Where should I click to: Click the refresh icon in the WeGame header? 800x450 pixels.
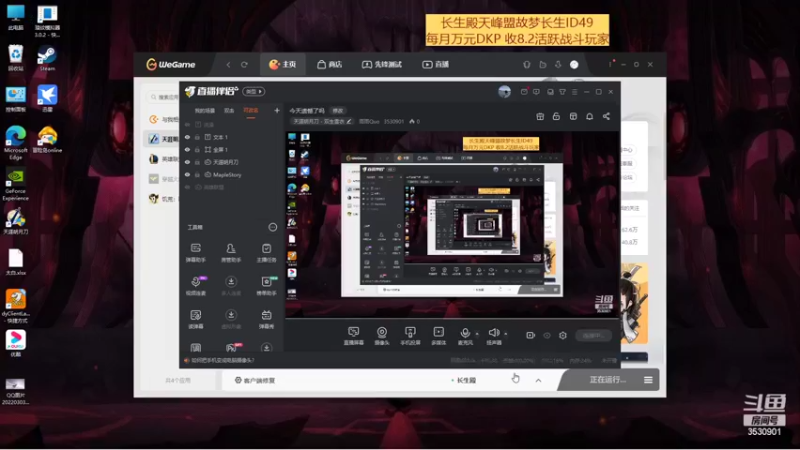coord(244,65)
